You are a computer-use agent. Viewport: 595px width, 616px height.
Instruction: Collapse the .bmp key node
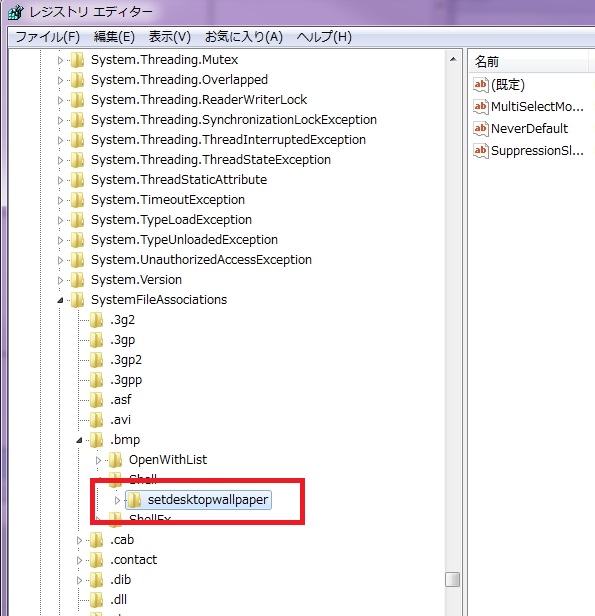tap(79, 440)
